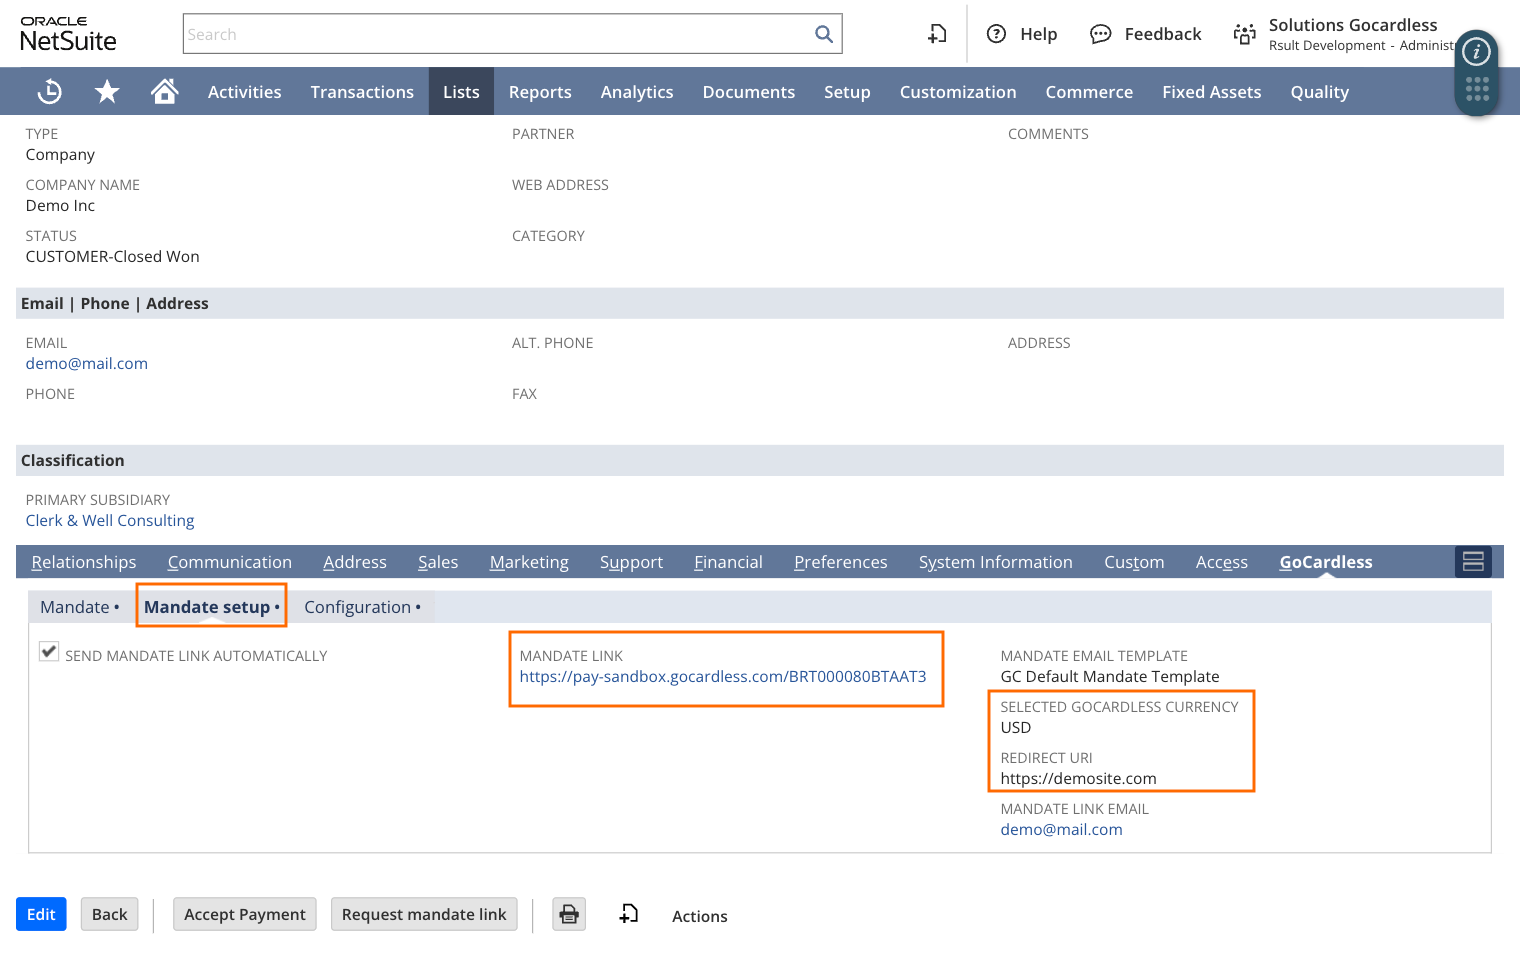
Task: Go to the Home icon
Action: point(165,92)
